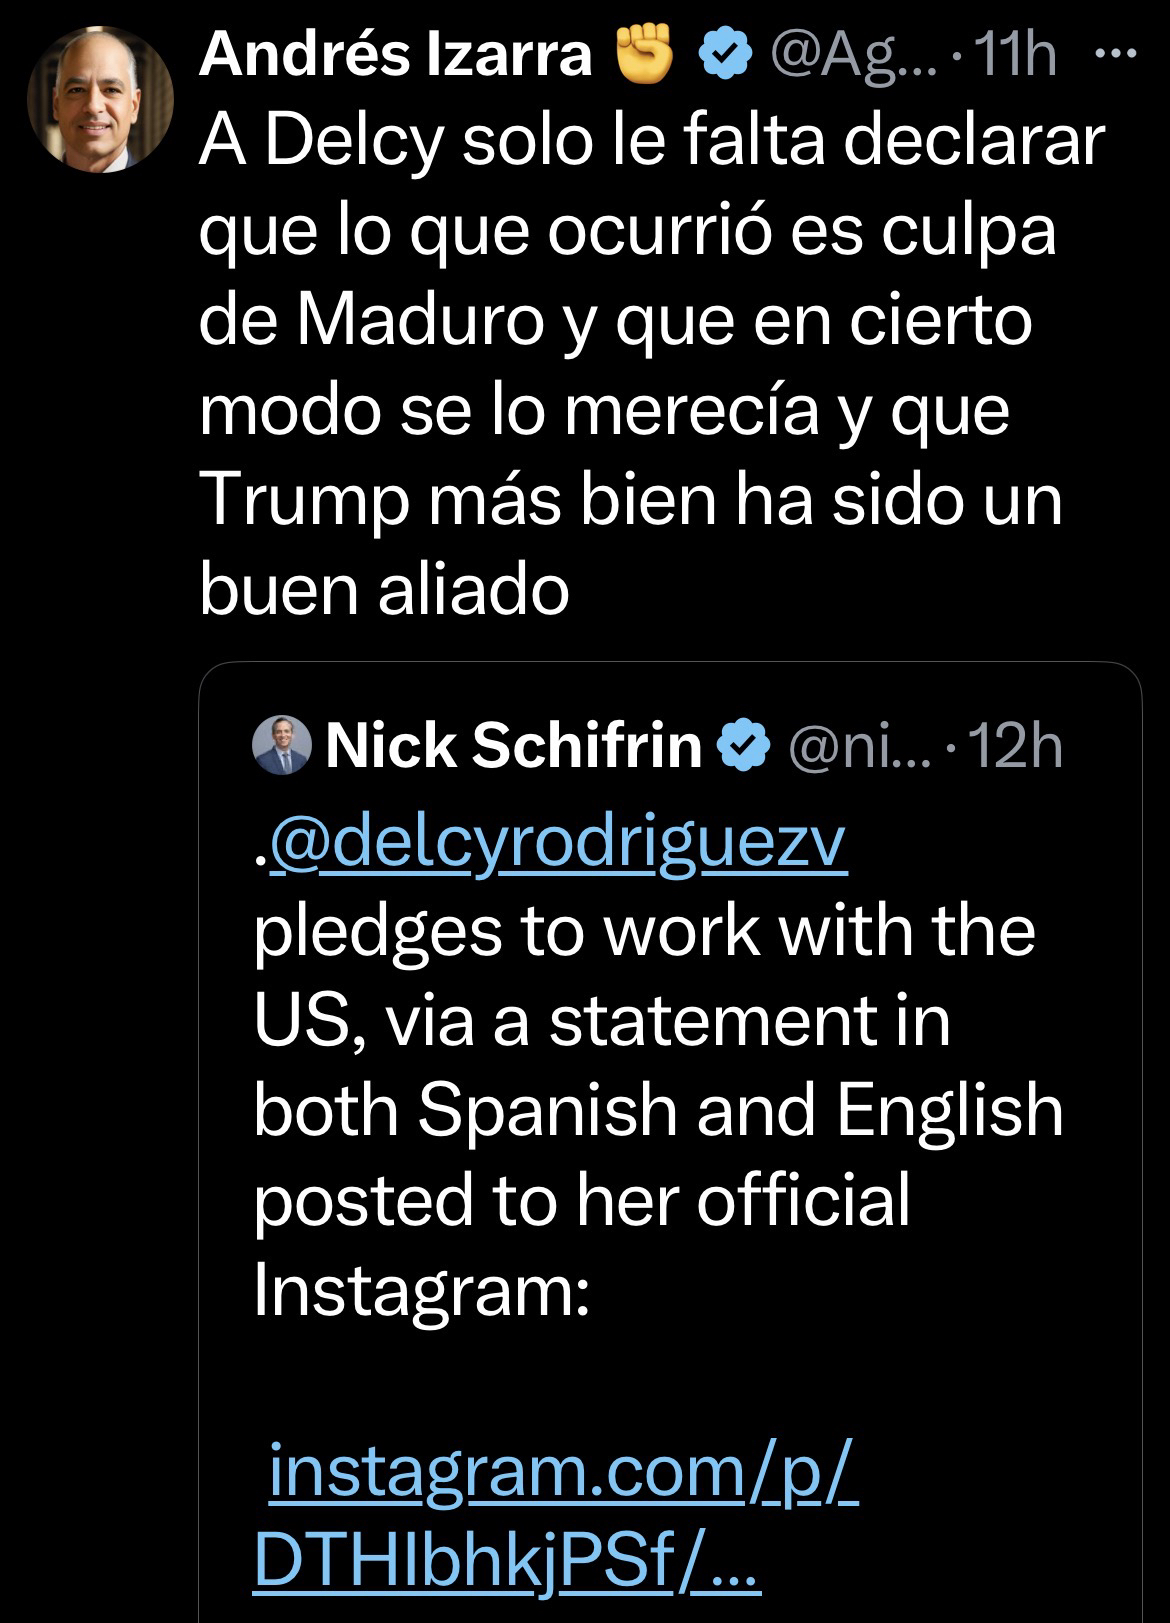Viewport: 1170px width, 1623px height.
Task: Click the truncated @ni… handle
Action: click(860, 747)
